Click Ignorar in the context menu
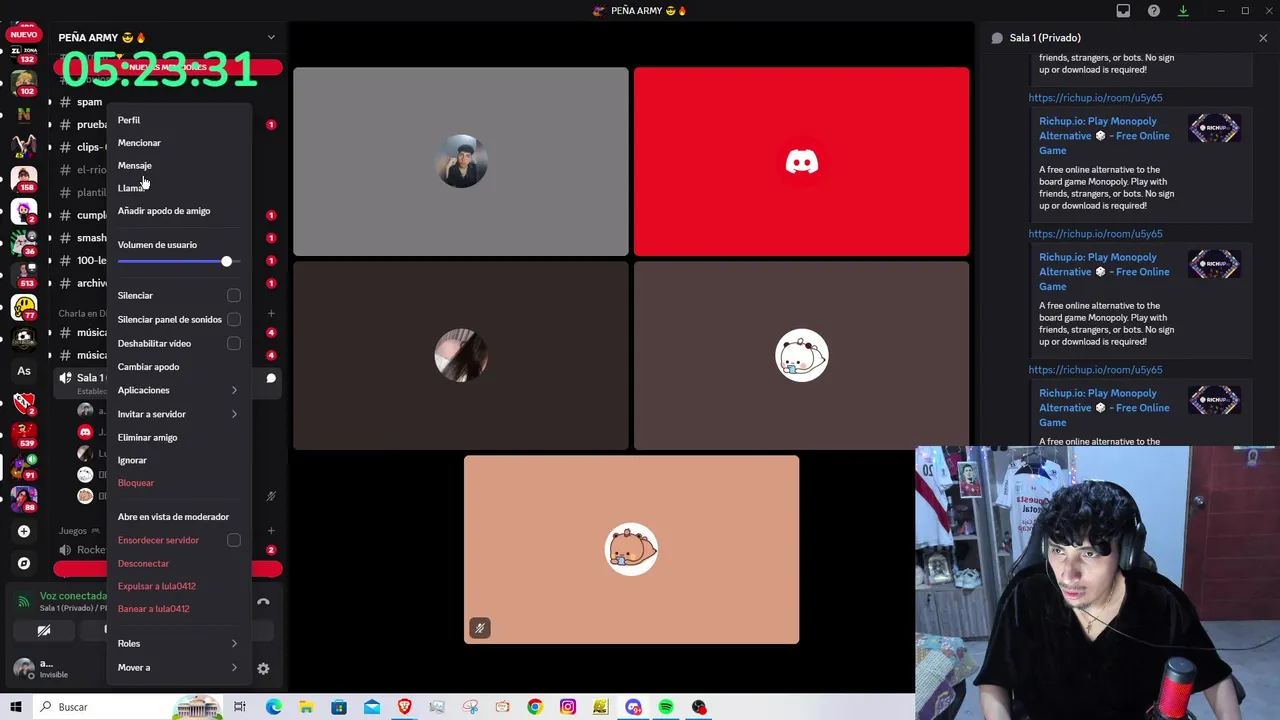The image size is (1280, 720). pyautogui.click(x=132, y=460)
